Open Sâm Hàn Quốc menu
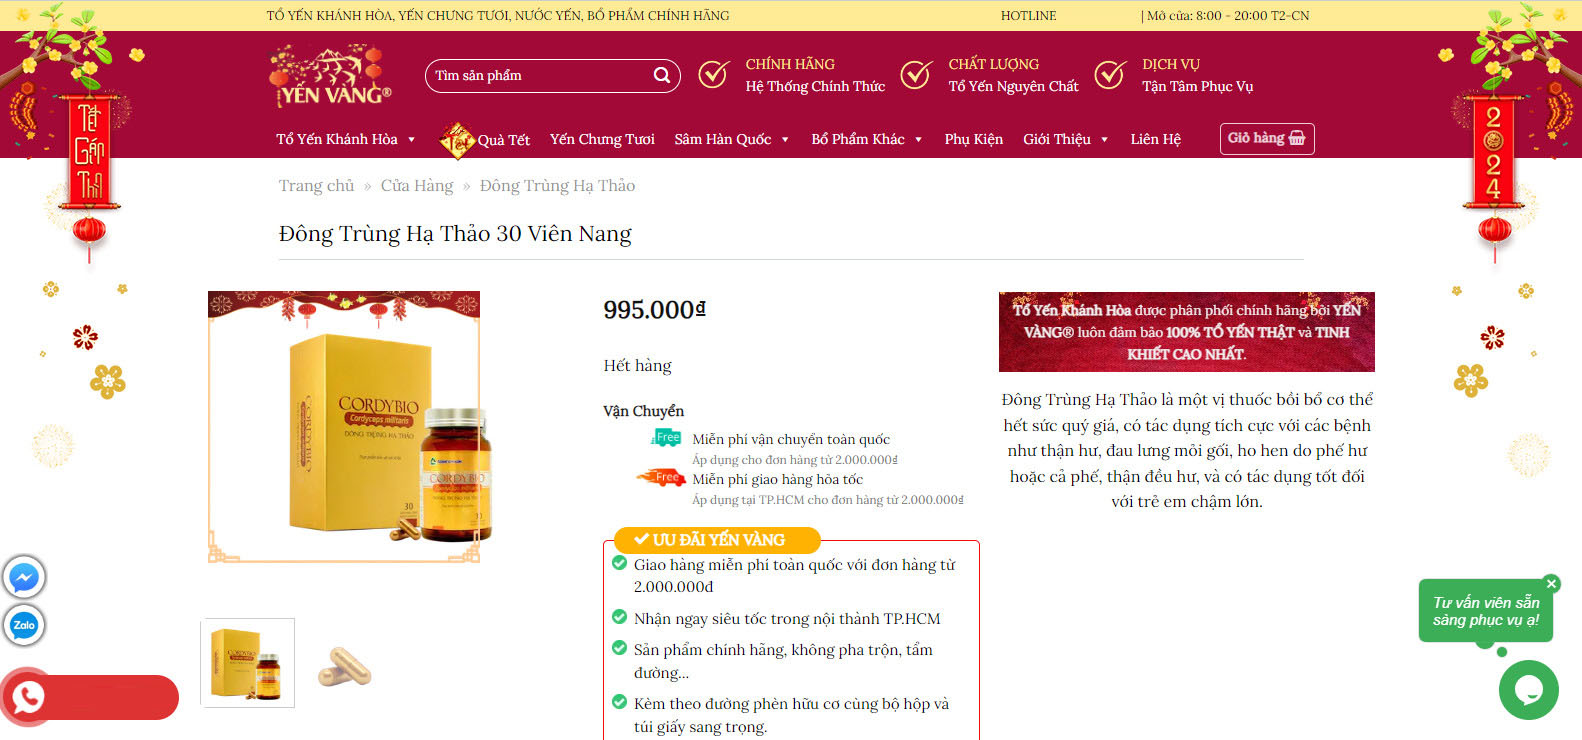 pos(723,139)
